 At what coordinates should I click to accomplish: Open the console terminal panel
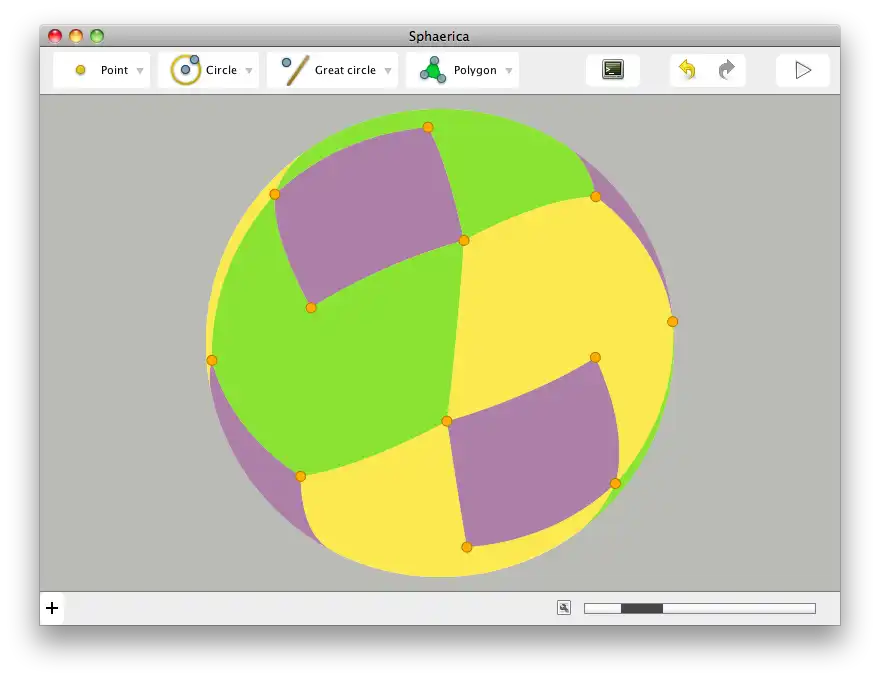pyautogui.click(x=613, y=70)
